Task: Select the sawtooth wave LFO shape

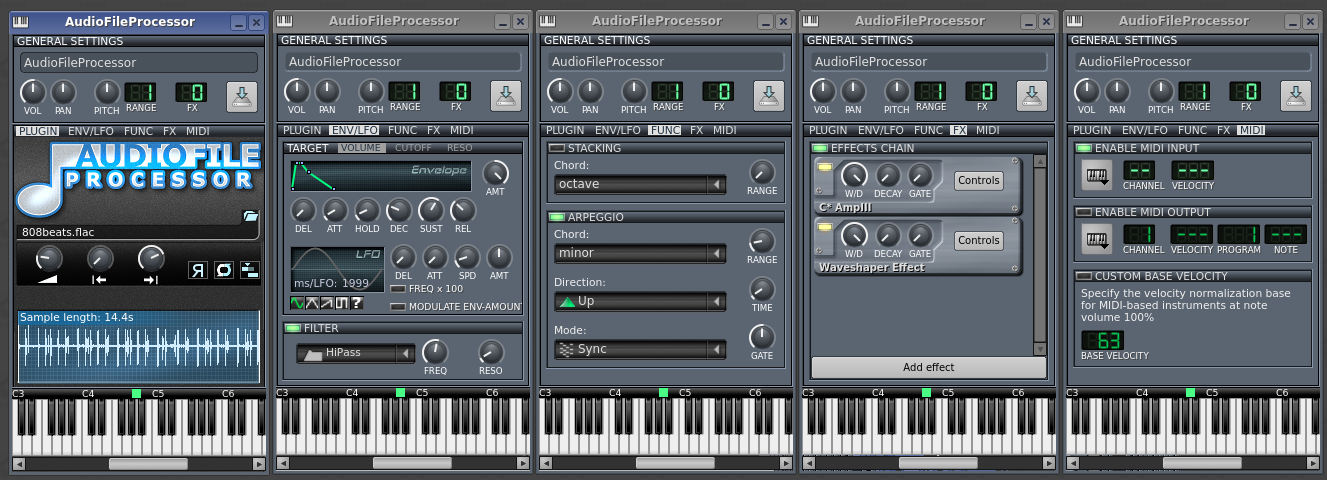Action: [x=327, y=303]
